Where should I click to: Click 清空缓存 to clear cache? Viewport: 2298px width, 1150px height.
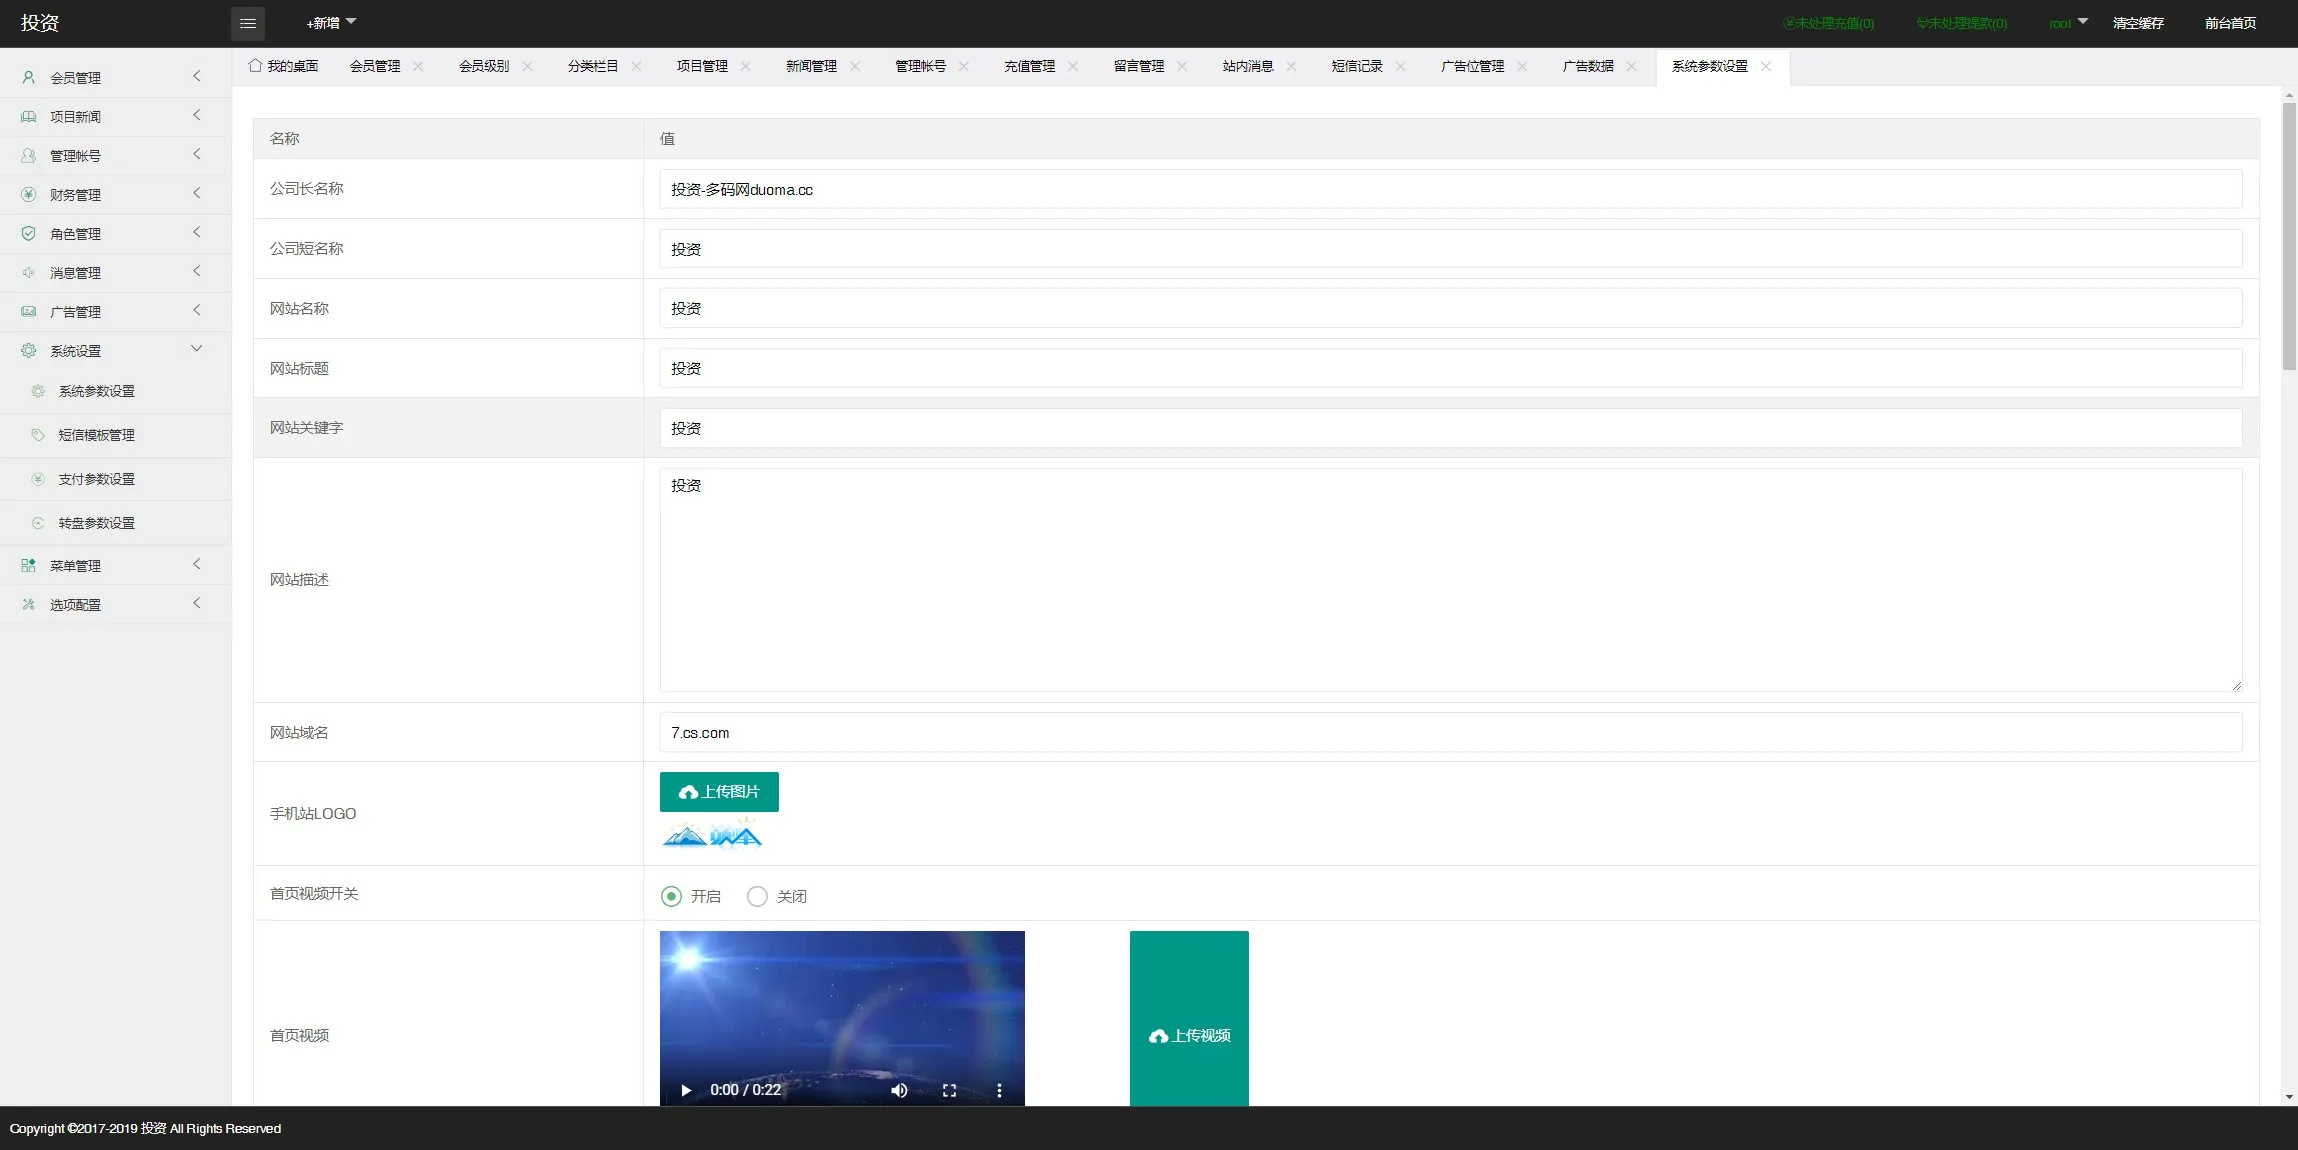coord(2140,23)
